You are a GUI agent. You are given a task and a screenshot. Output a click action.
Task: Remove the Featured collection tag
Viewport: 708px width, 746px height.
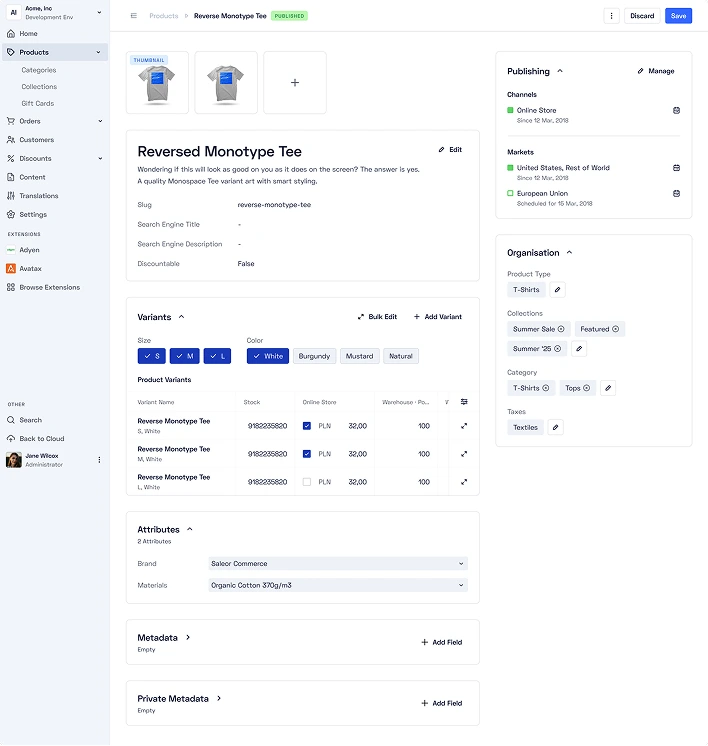pyautogui.click(x=616, y=329)
